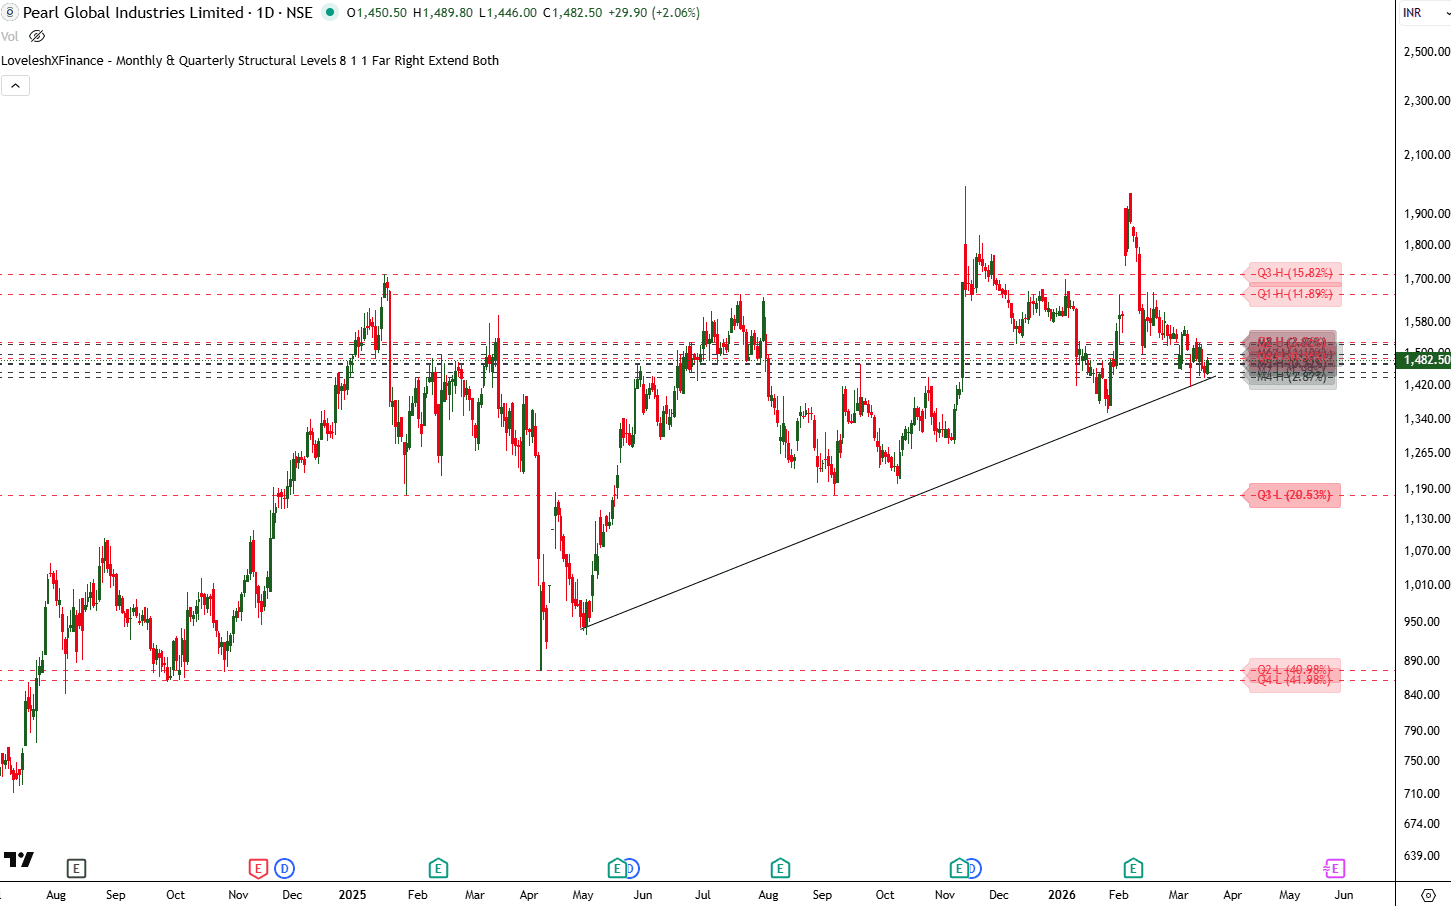Screen dimensions: 1451x906
Task: Open the green earnings marker before Jun 2025
Action: [617, 868]
